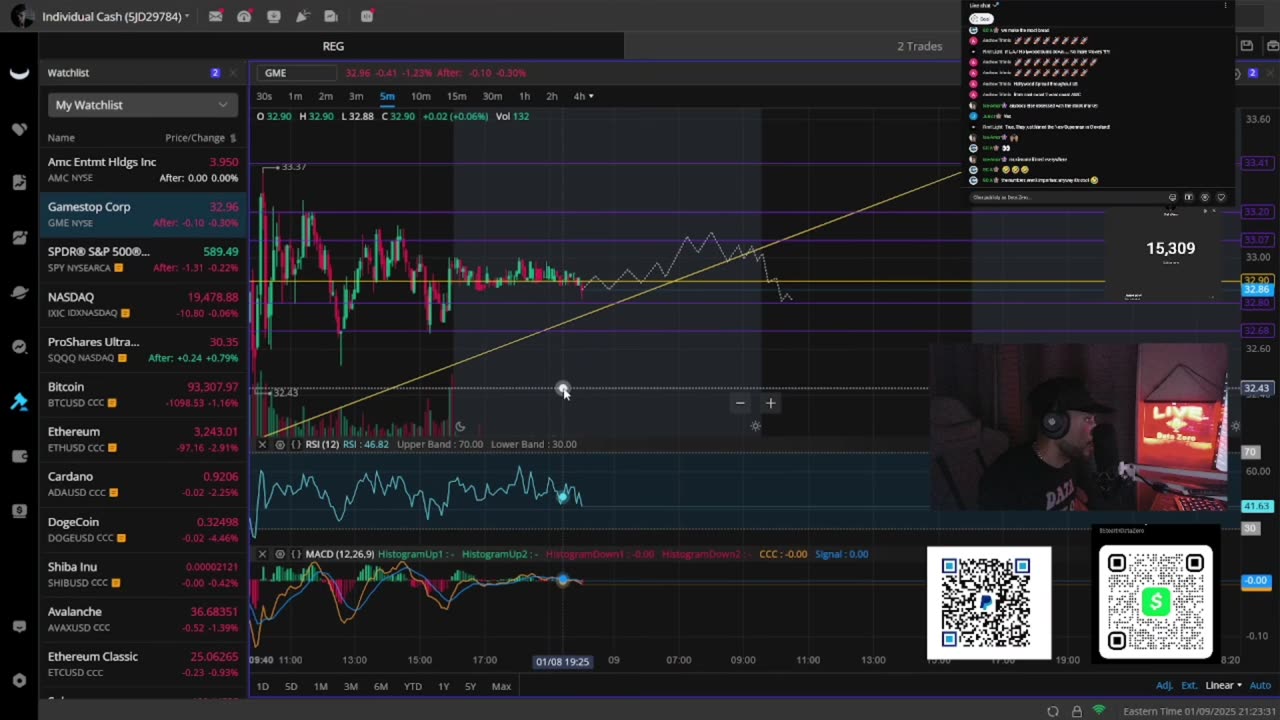
Task: Click the chart panel link-group badge 2
Action: [x=1253, y=73]
